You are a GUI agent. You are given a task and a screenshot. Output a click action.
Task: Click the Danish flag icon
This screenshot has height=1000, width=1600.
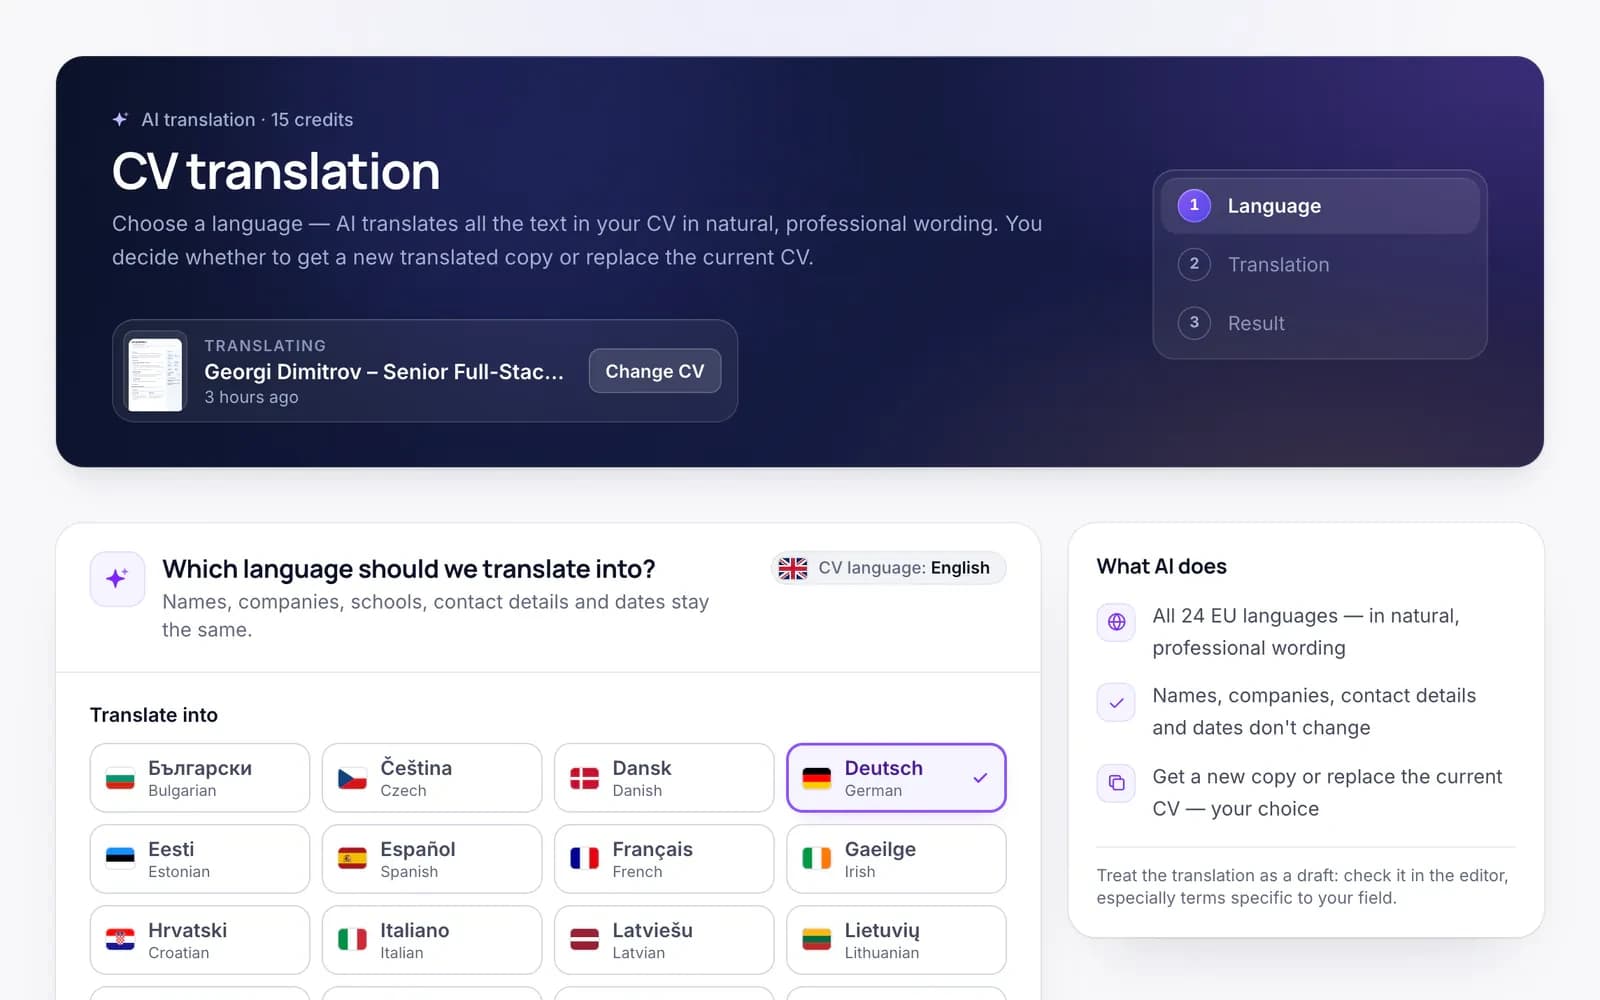click(x=584, y=778)
